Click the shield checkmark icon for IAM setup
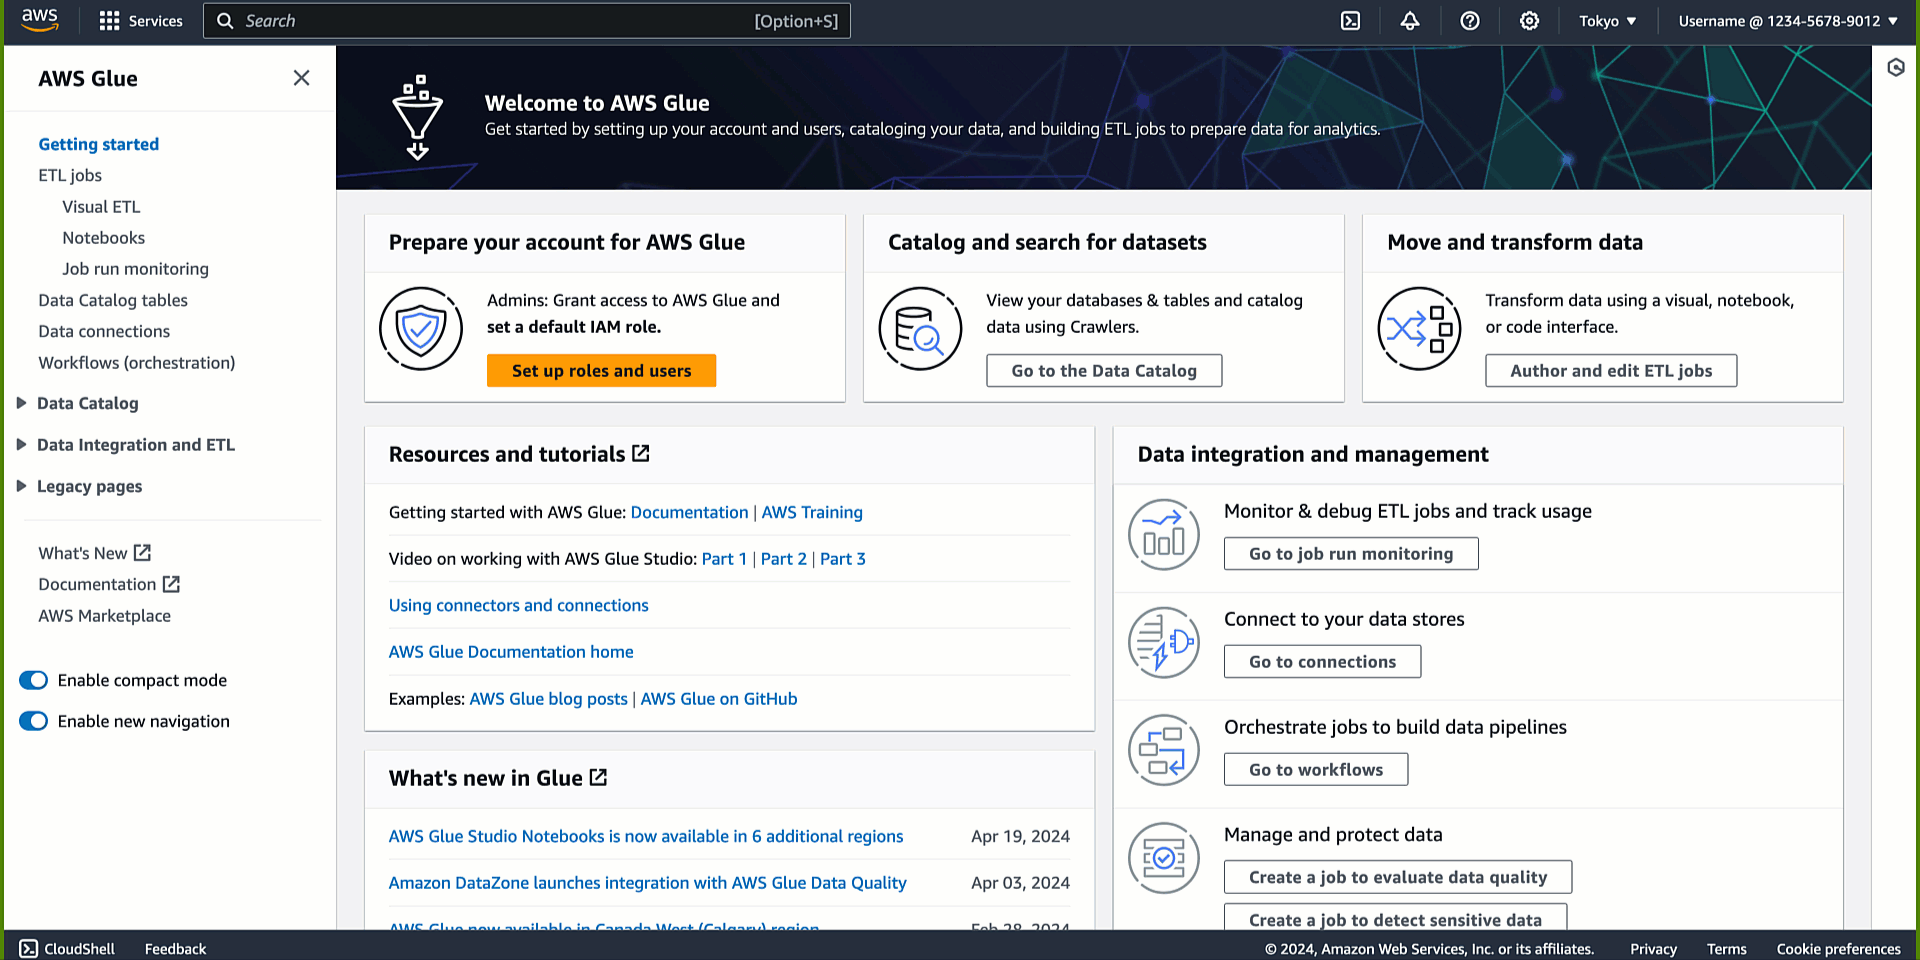1920x960 pixels. click(x=421, y=329)
